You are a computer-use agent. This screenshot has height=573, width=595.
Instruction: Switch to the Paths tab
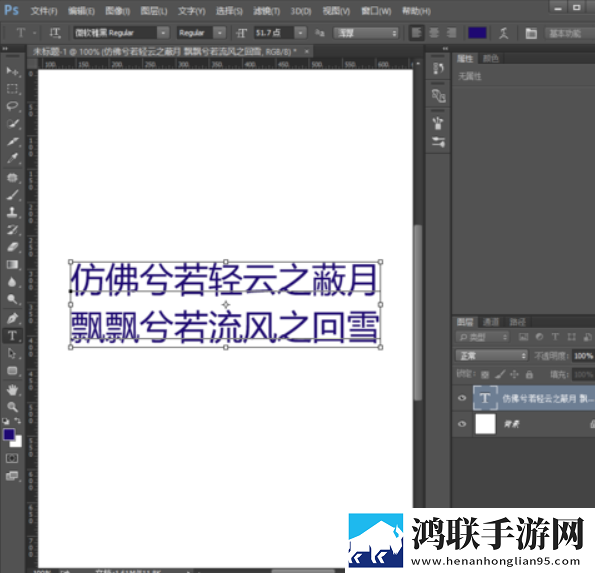pyautogui.click(x=517, y=322)
